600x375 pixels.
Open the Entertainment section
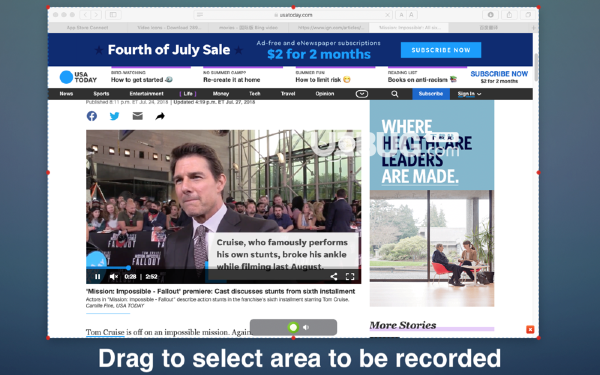147,94
